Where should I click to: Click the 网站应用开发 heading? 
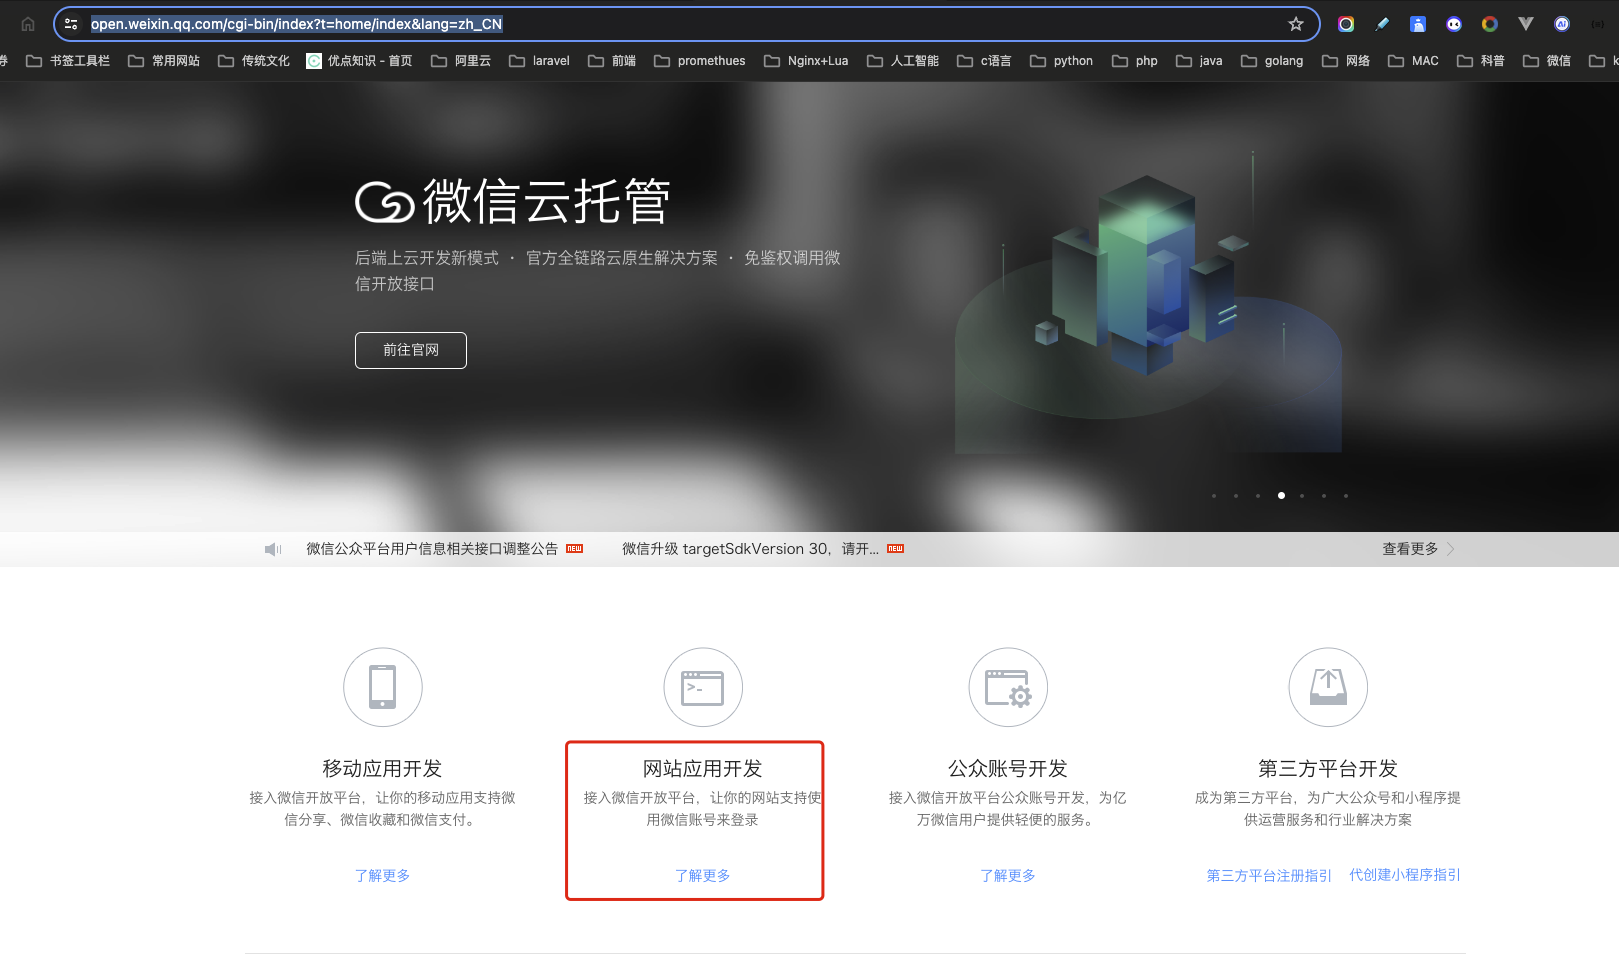point(703,768)
